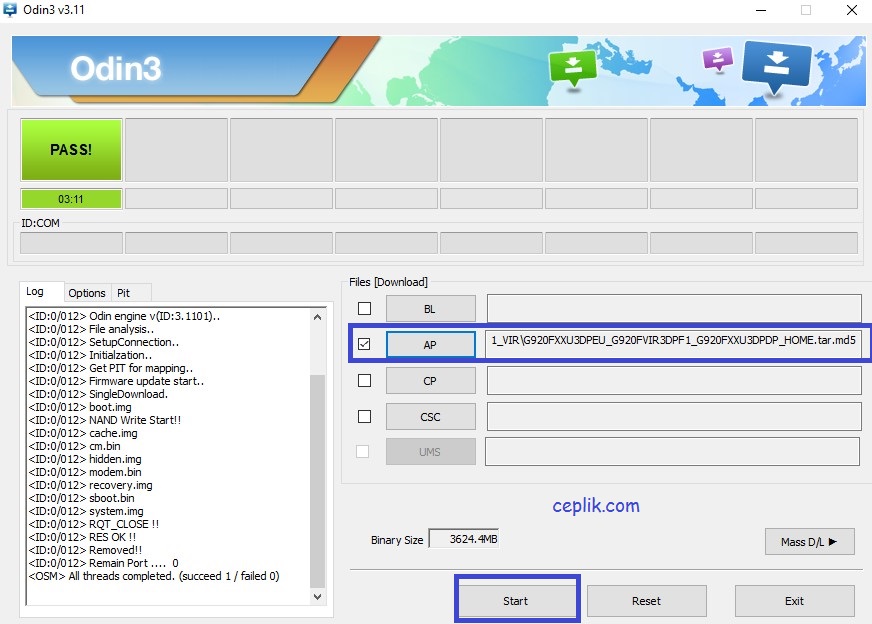Minimize the Odin3 window

point(761,10)
